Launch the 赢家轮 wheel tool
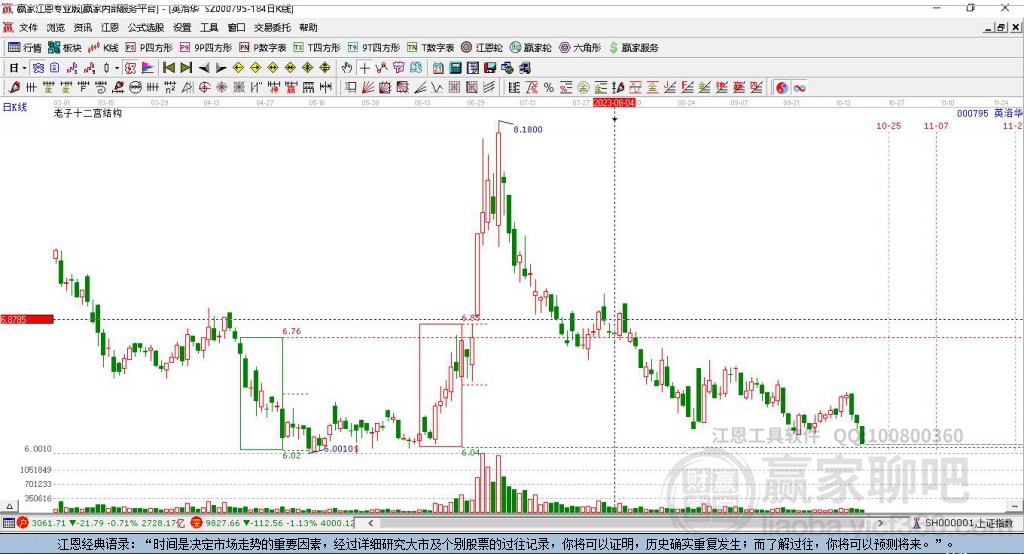The image size is (1024, 554). (x=530, y=48)
